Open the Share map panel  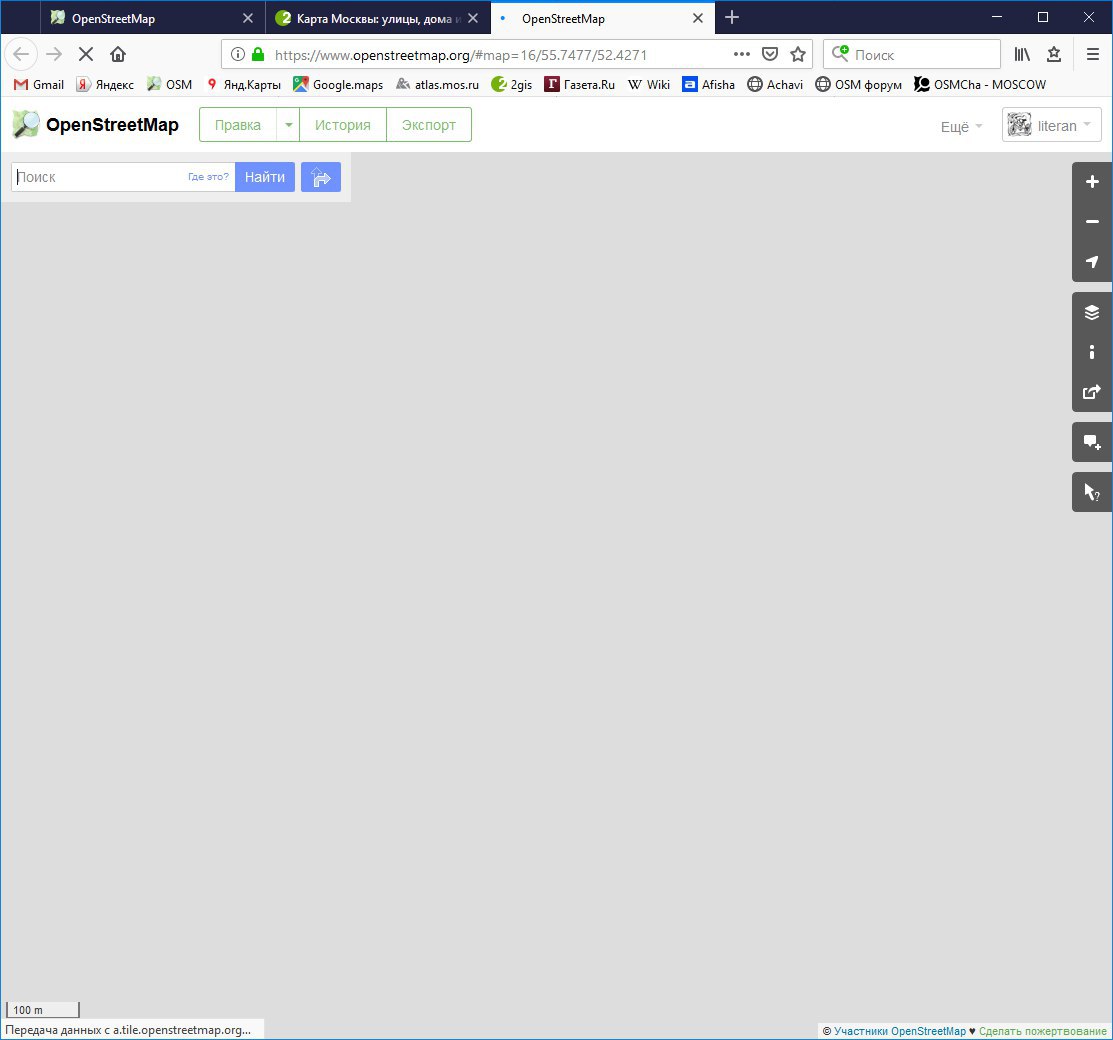[x=1092, y=392]
